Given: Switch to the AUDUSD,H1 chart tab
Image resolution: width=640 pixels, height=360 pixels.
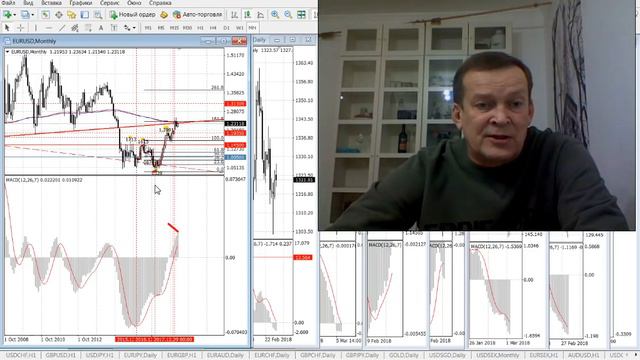Looking at the screenshot, I should tap(584, 355).
